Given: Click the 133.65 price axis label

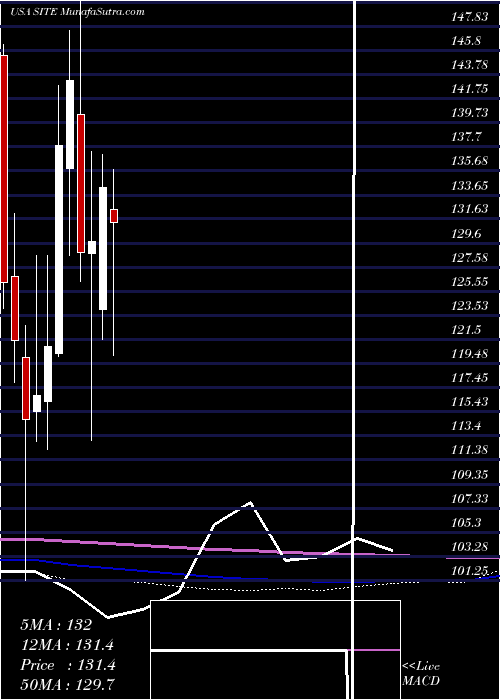Looking at the screenshot, I should [470, 185].
